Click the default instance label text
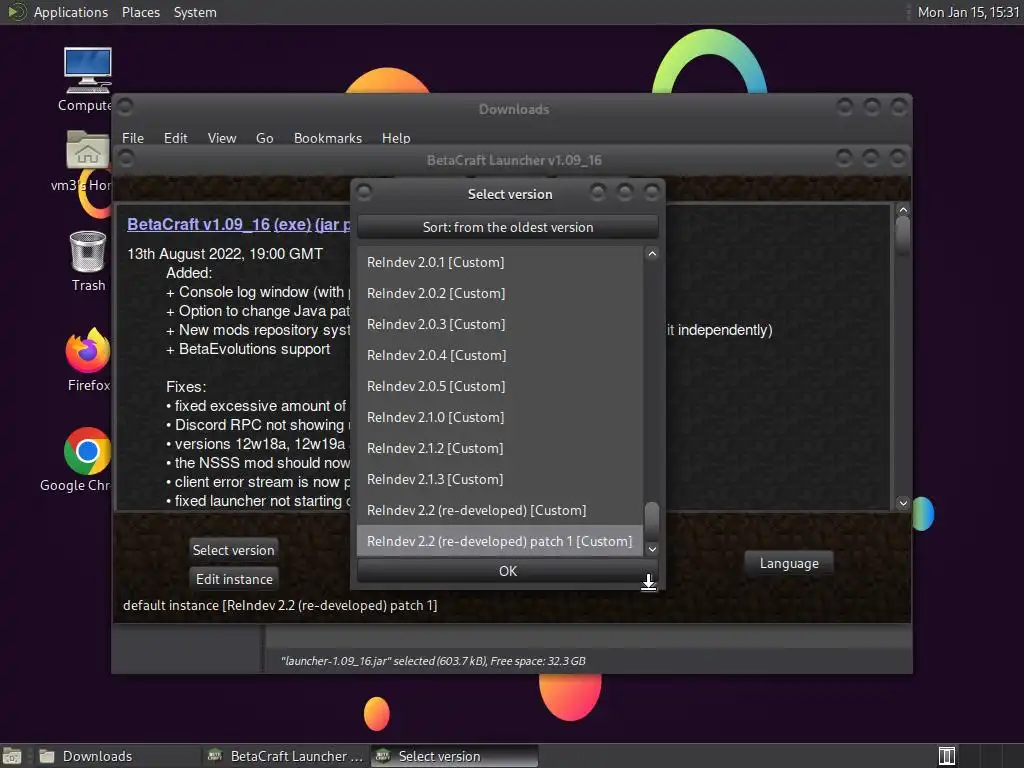This screenshot has width=1024, height=768. pos(280,605)
